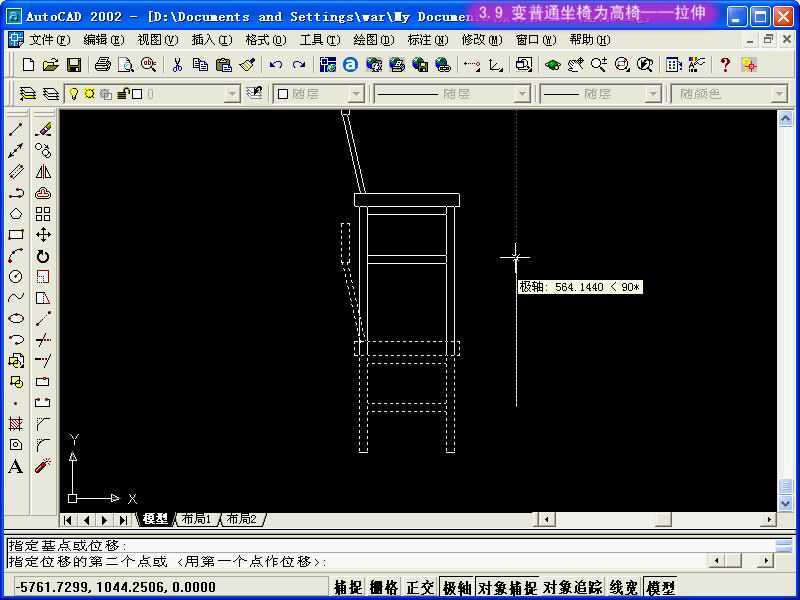This screenshot has width=800, height=600.
Task: Activate the Stretch tool
Action: 43,297
